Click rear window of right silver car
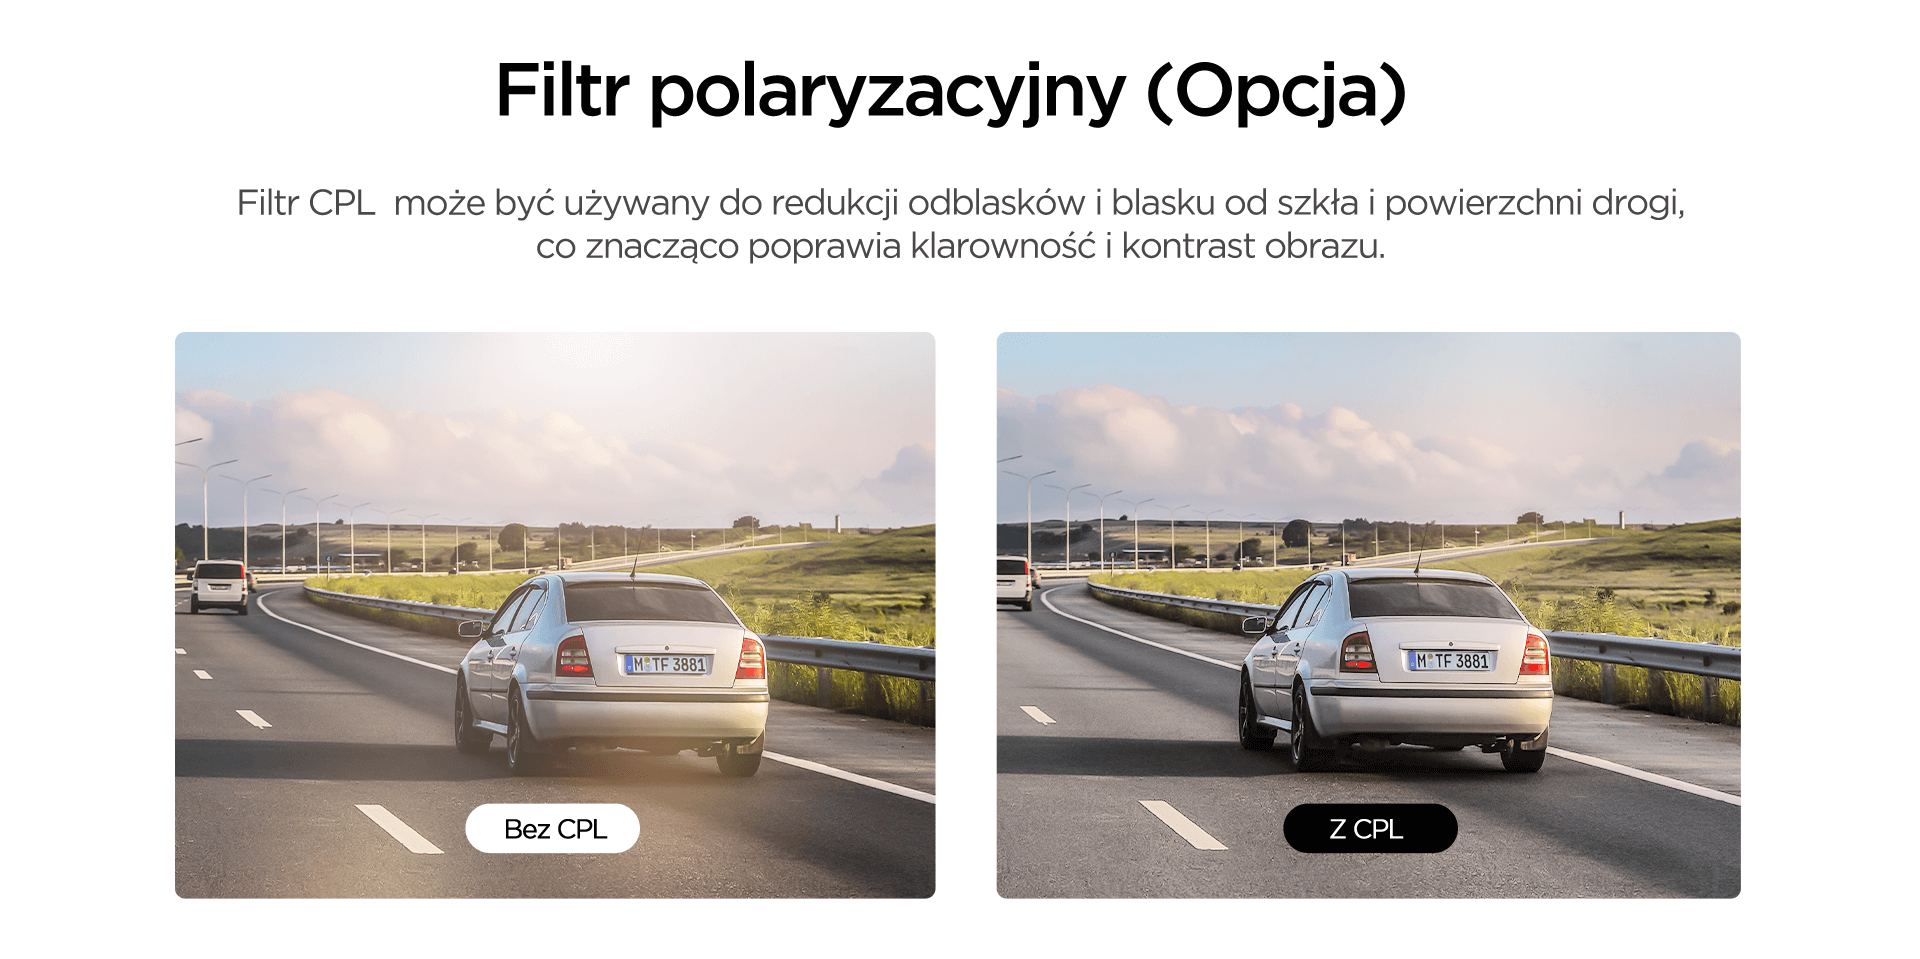Screen dimensions: 1920x959 coord(1433,600)
